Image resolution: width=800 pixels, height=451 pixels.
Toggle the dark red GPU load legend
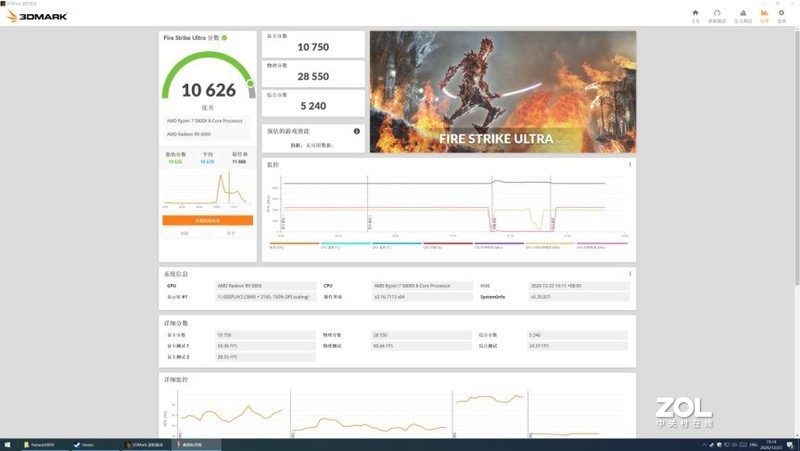448,245
